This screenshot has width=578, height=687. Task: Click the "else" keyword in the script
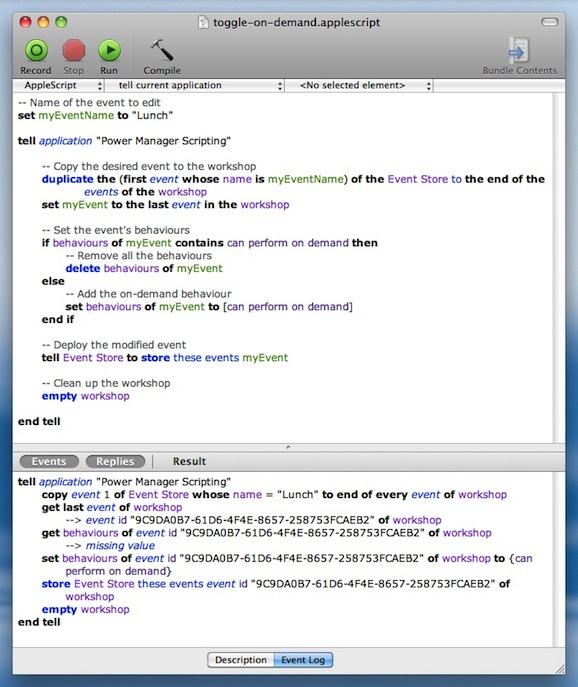[53, 281]
